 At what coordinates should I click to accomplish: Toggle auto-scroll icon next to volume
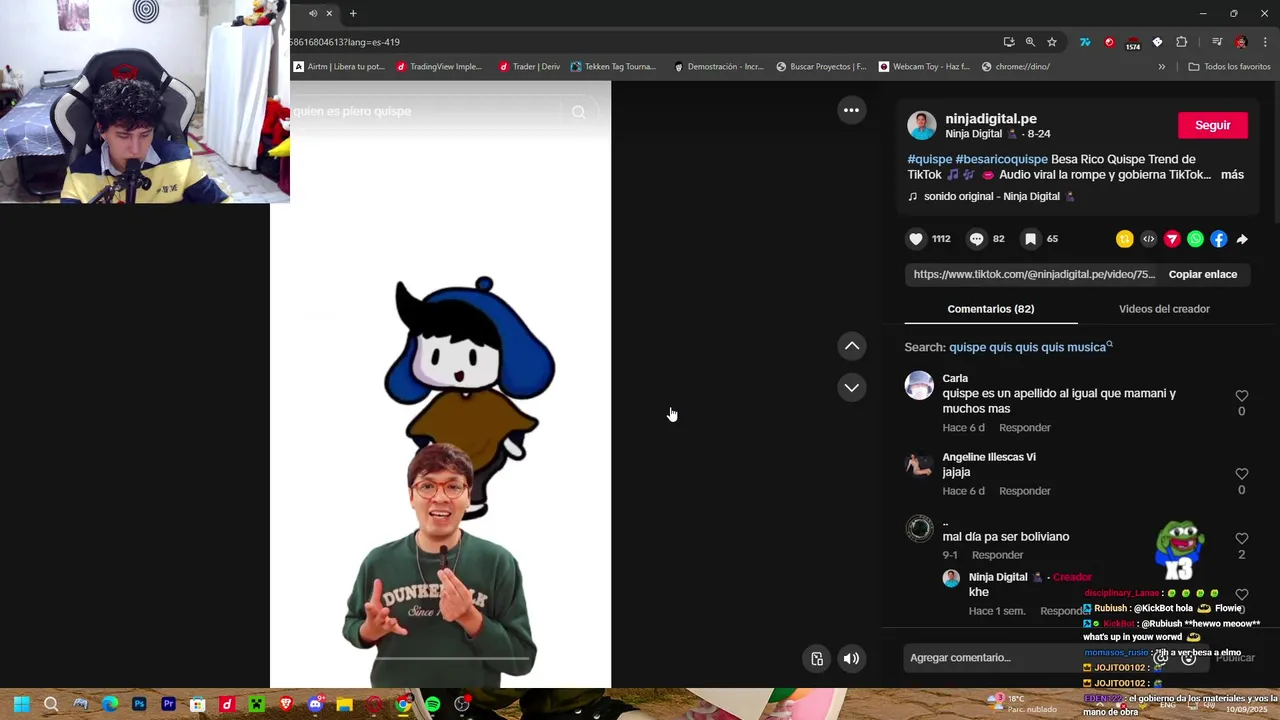(x=817, y=658)
